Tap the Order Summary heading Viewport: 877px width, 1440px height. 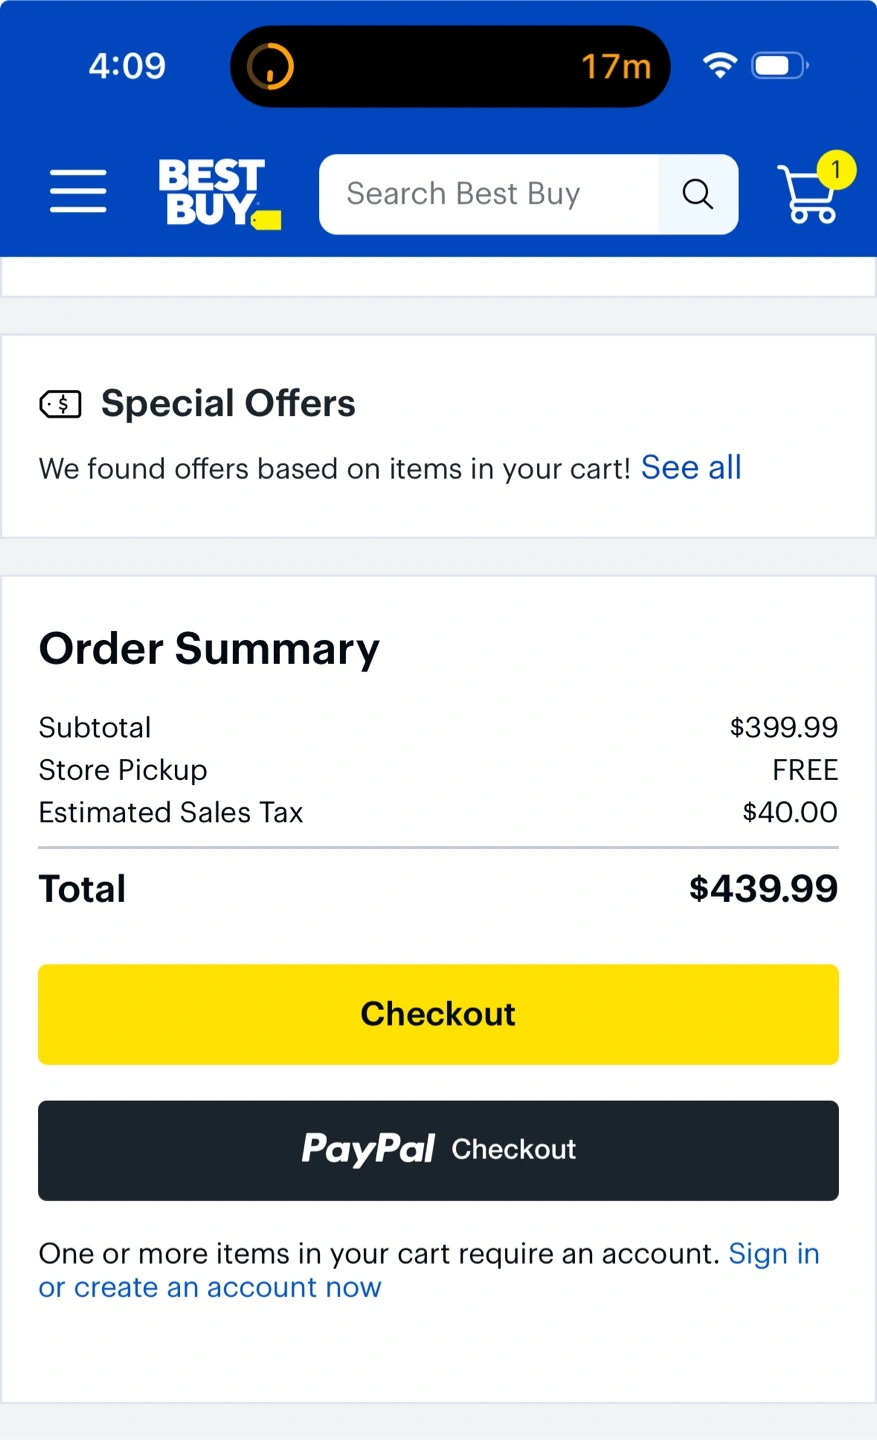coord(209,649)
